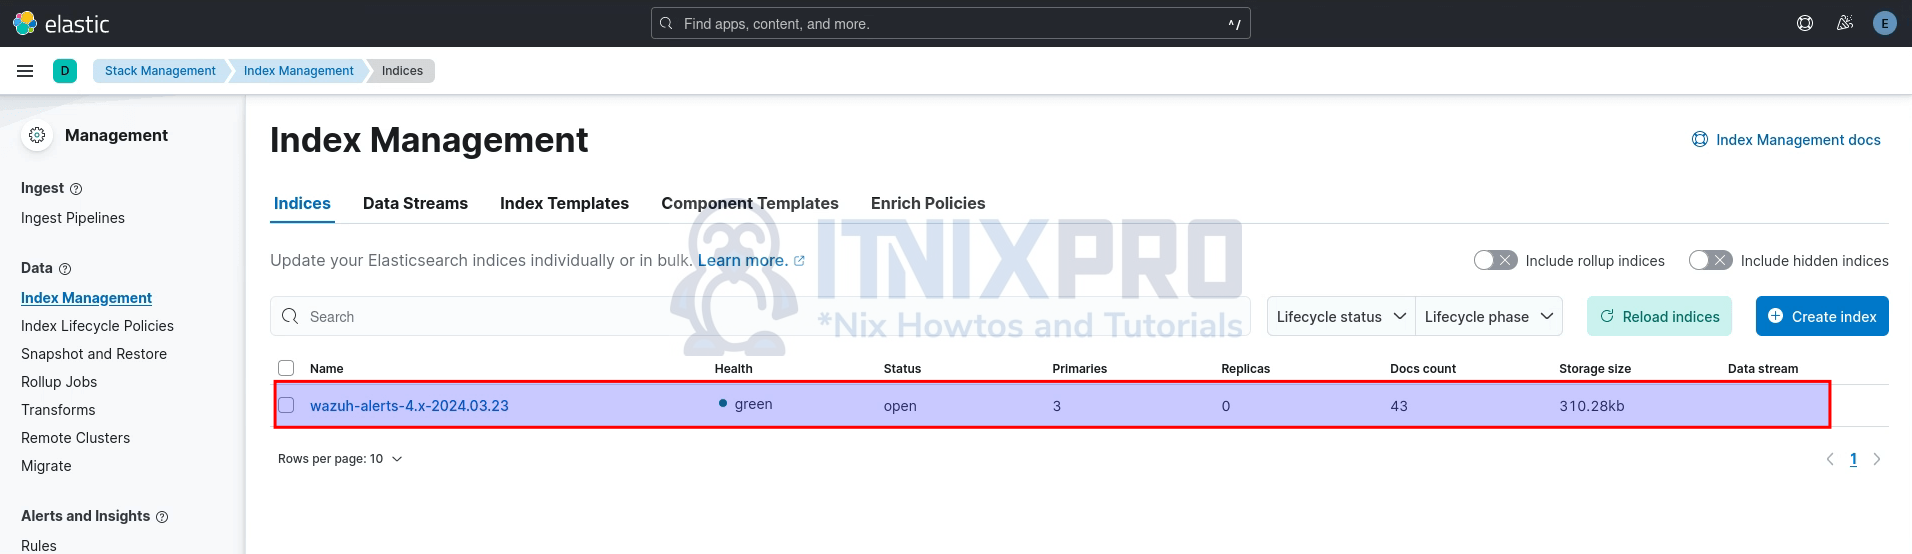
Task: Enable Include rollup indices switch
Action: [1495, 260]
